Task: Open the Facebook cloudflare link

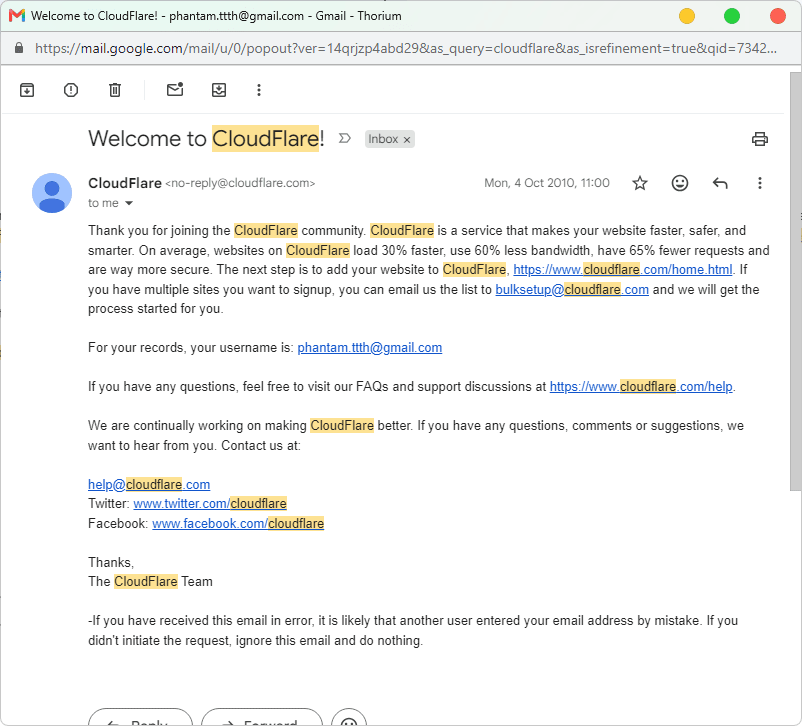Action: click(238, 524)
